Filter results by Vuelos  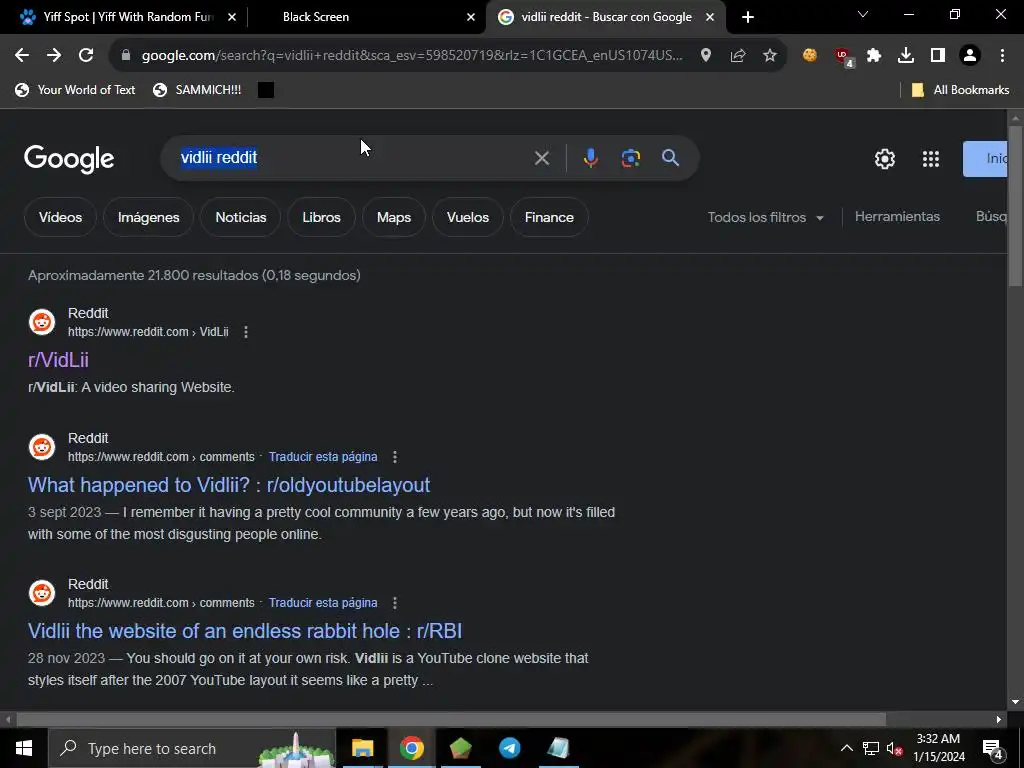point(468,217)
